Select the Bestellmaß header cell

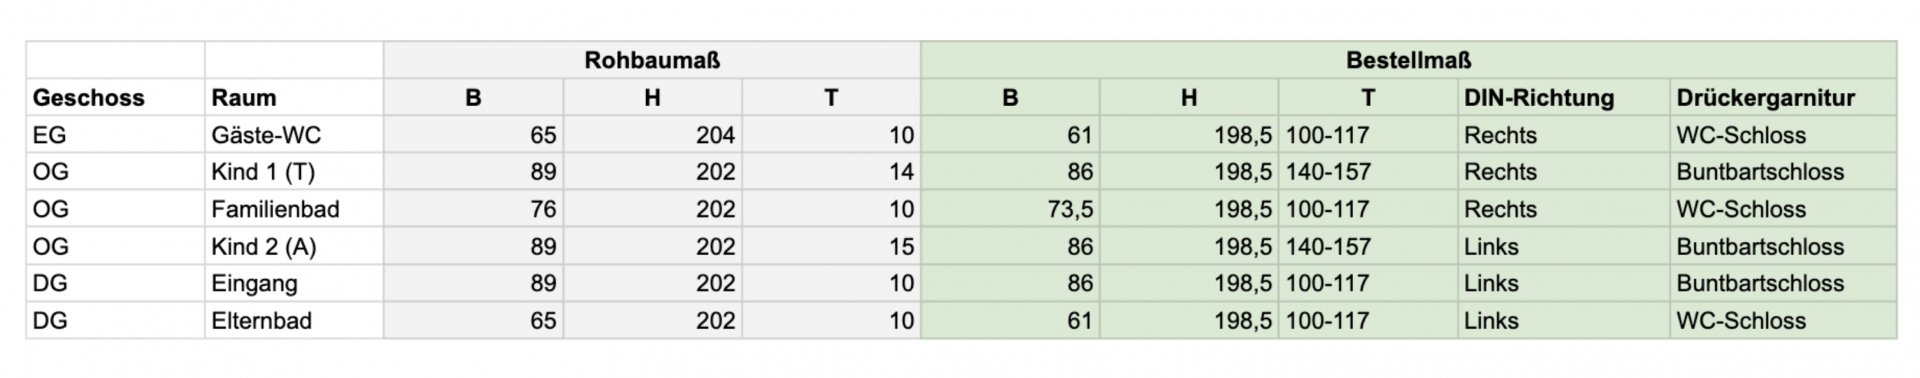tap(1408, 60)
